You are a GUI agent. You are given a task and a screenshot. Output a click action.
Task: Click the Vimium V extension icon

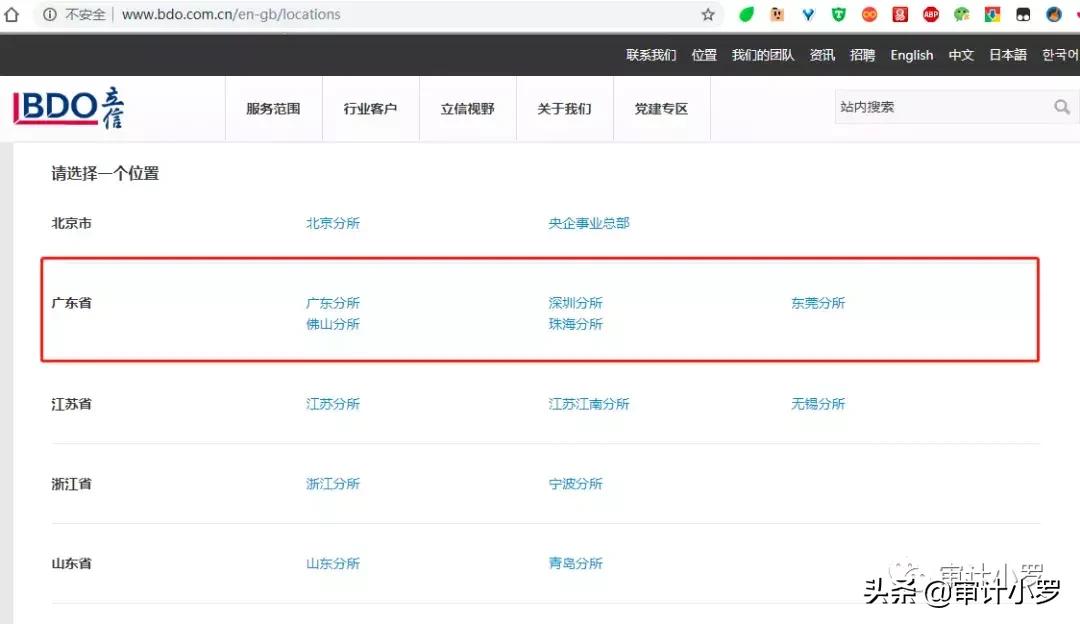point(807,14)
